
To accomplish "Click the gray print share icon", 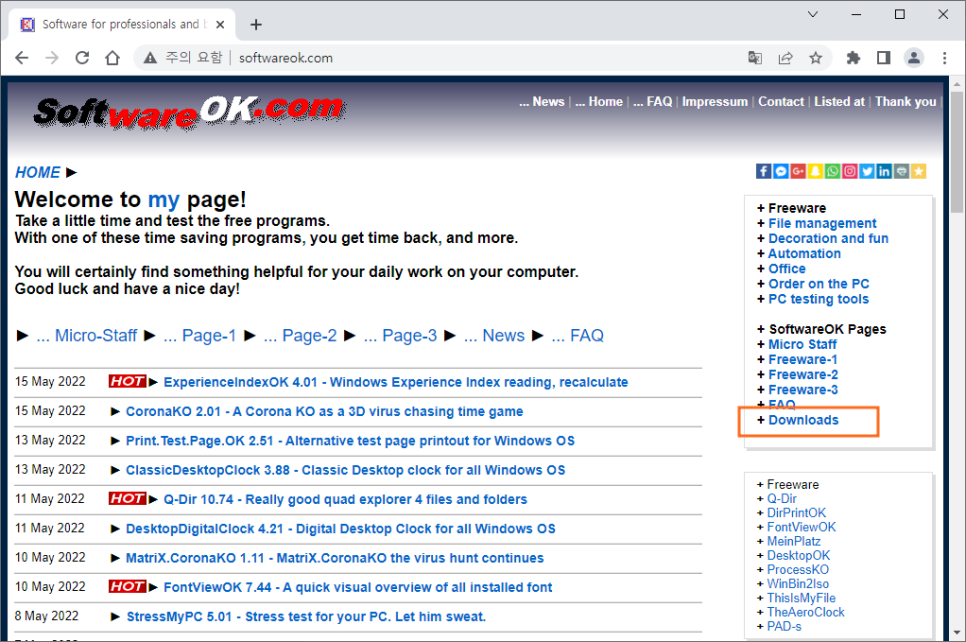I will point(901,171).
